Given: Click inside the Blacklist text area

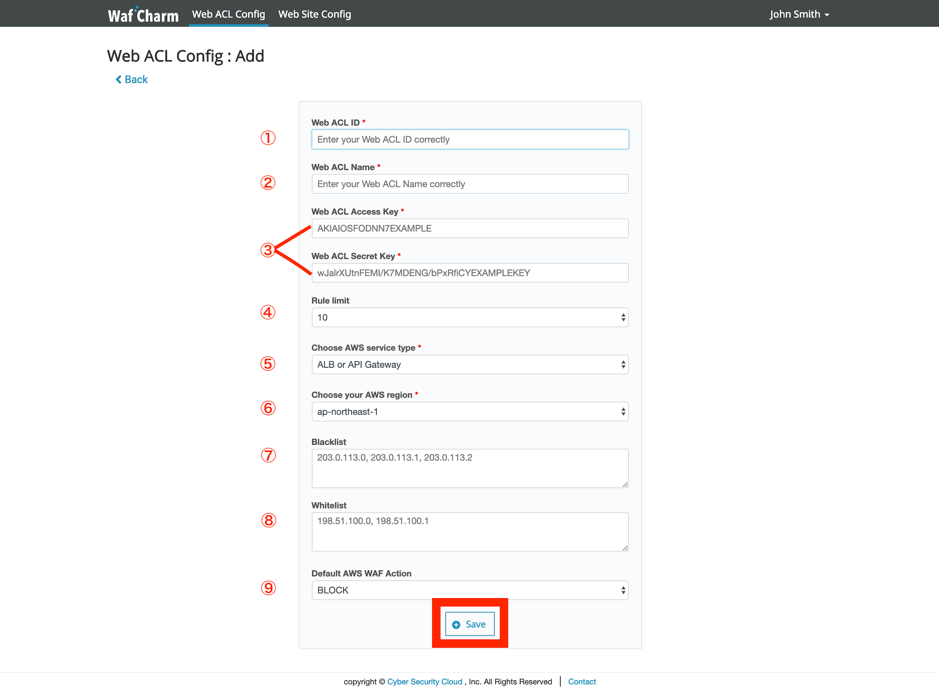Looking at the screenshot, I should pos(469,468).
